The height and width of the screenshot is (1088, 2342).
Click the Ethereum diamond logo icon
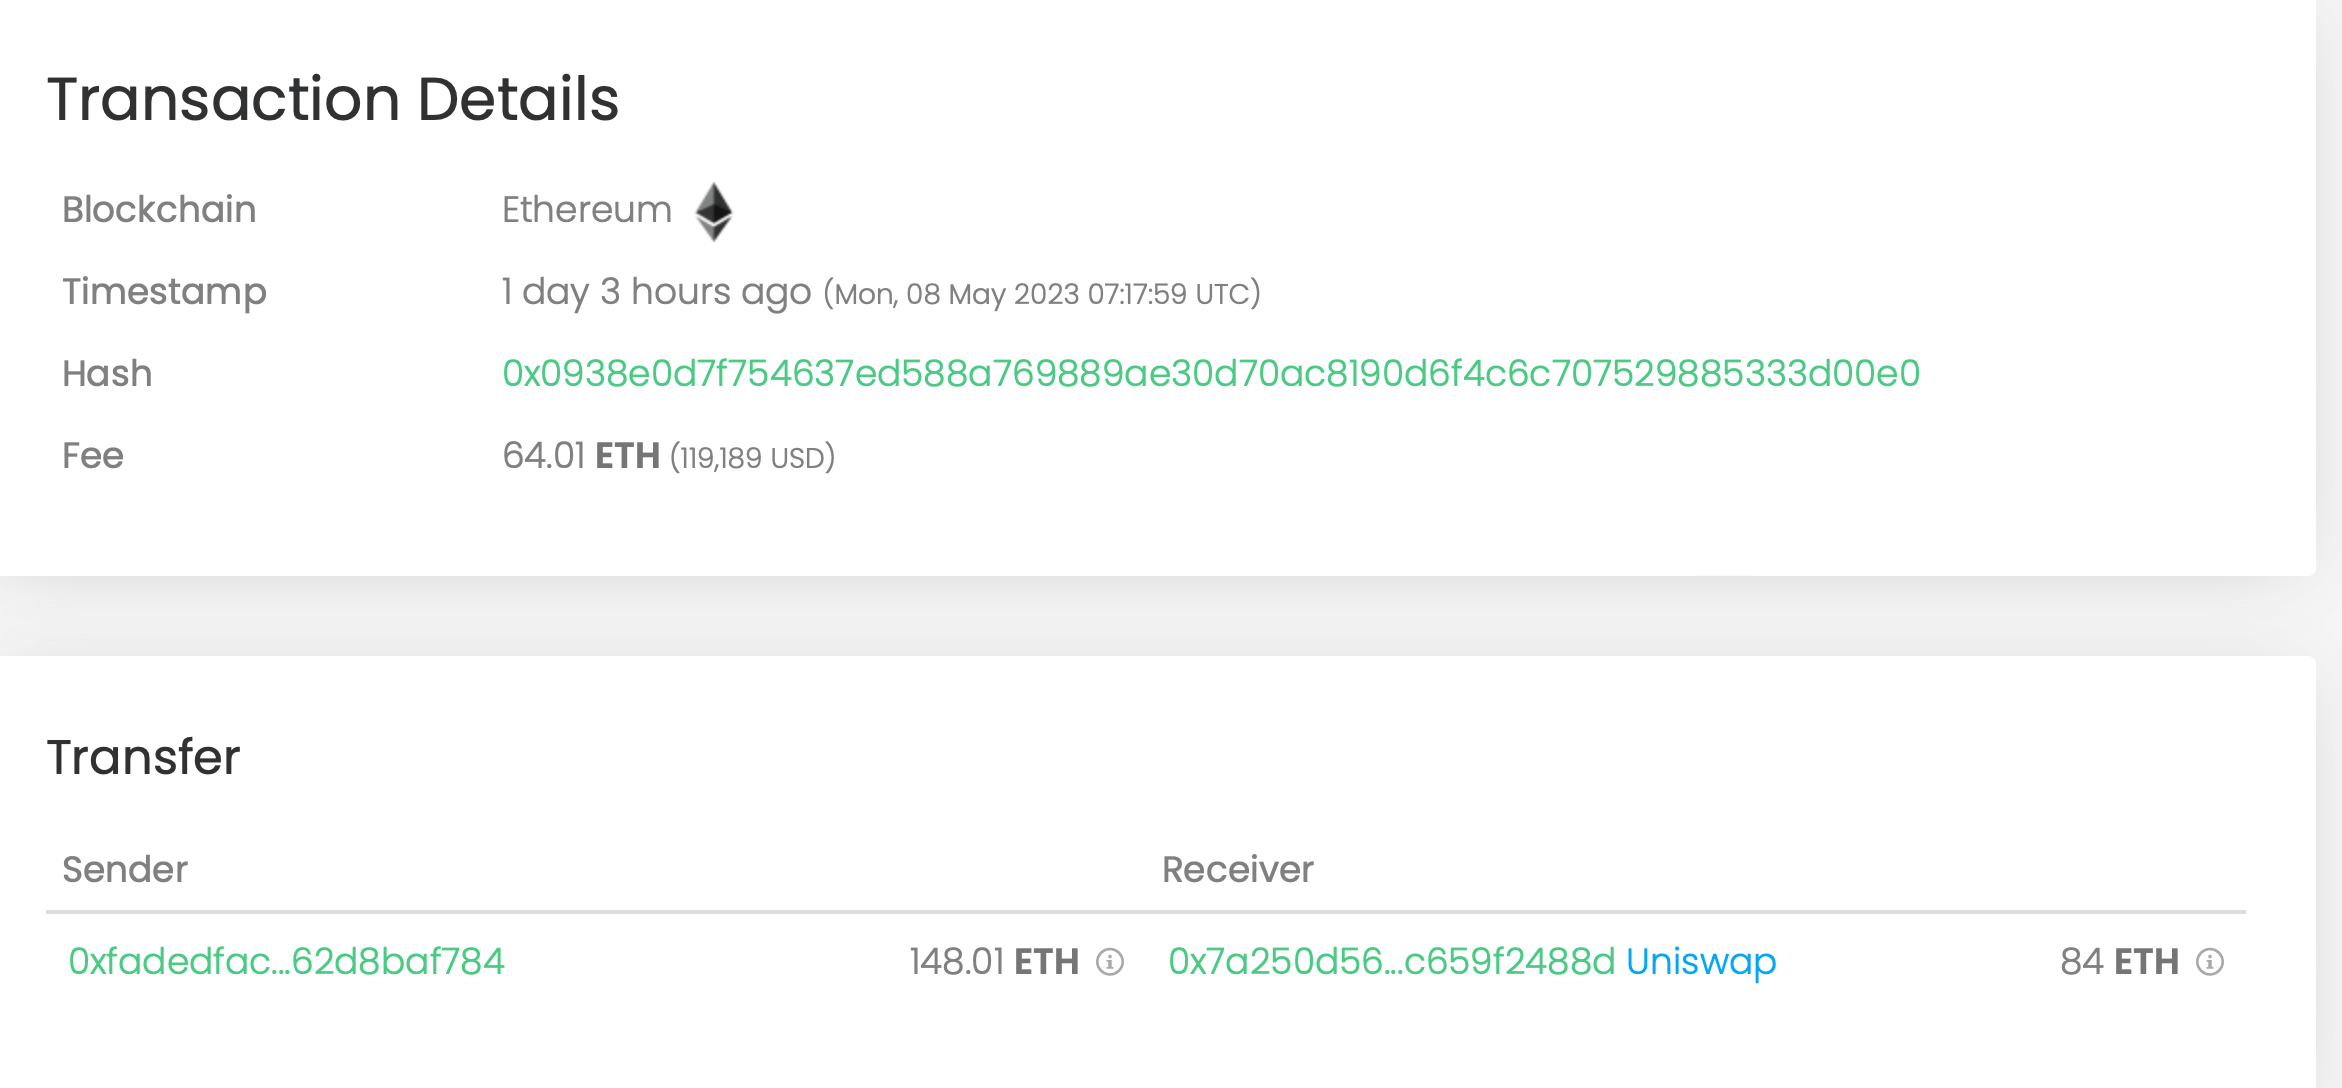point(714,211)
